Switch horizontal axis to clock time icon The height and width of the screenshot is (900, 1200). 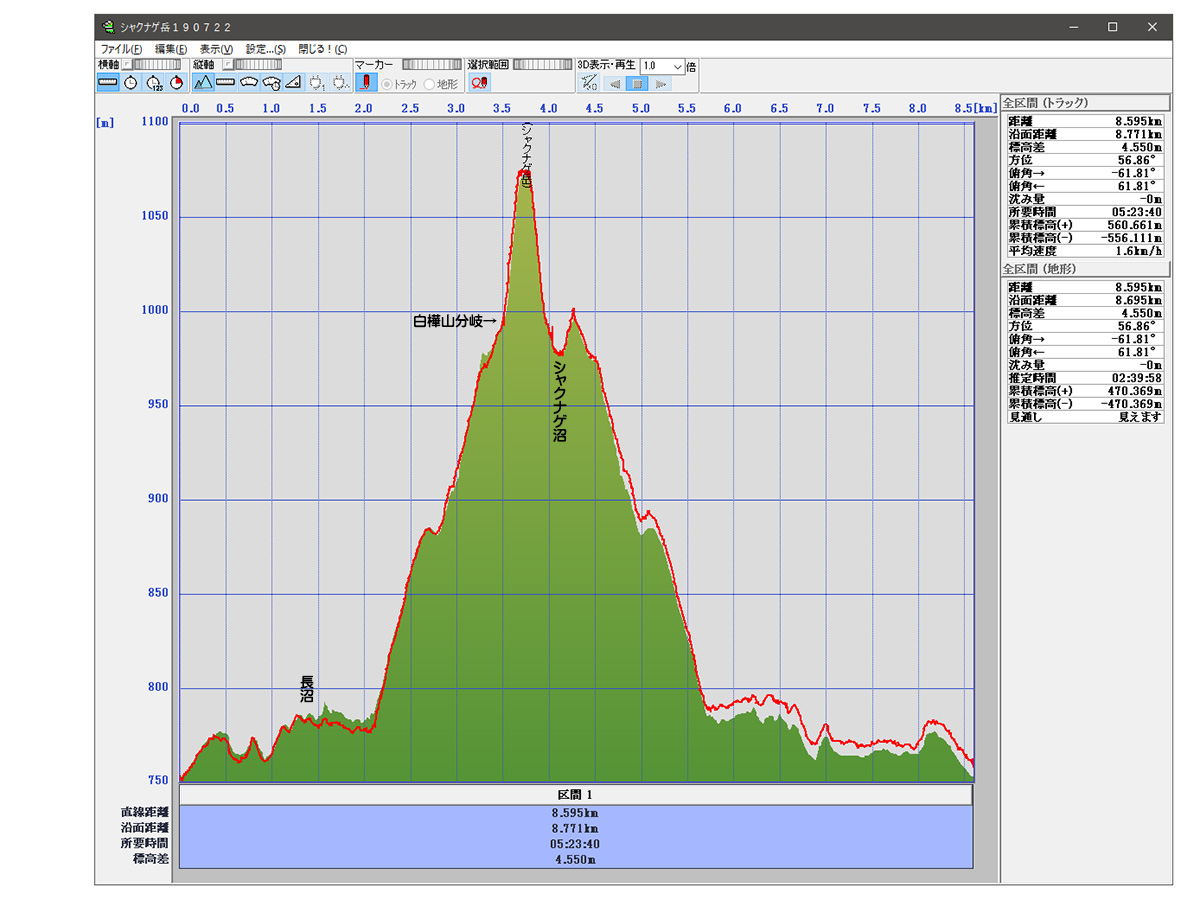(131, 83)
